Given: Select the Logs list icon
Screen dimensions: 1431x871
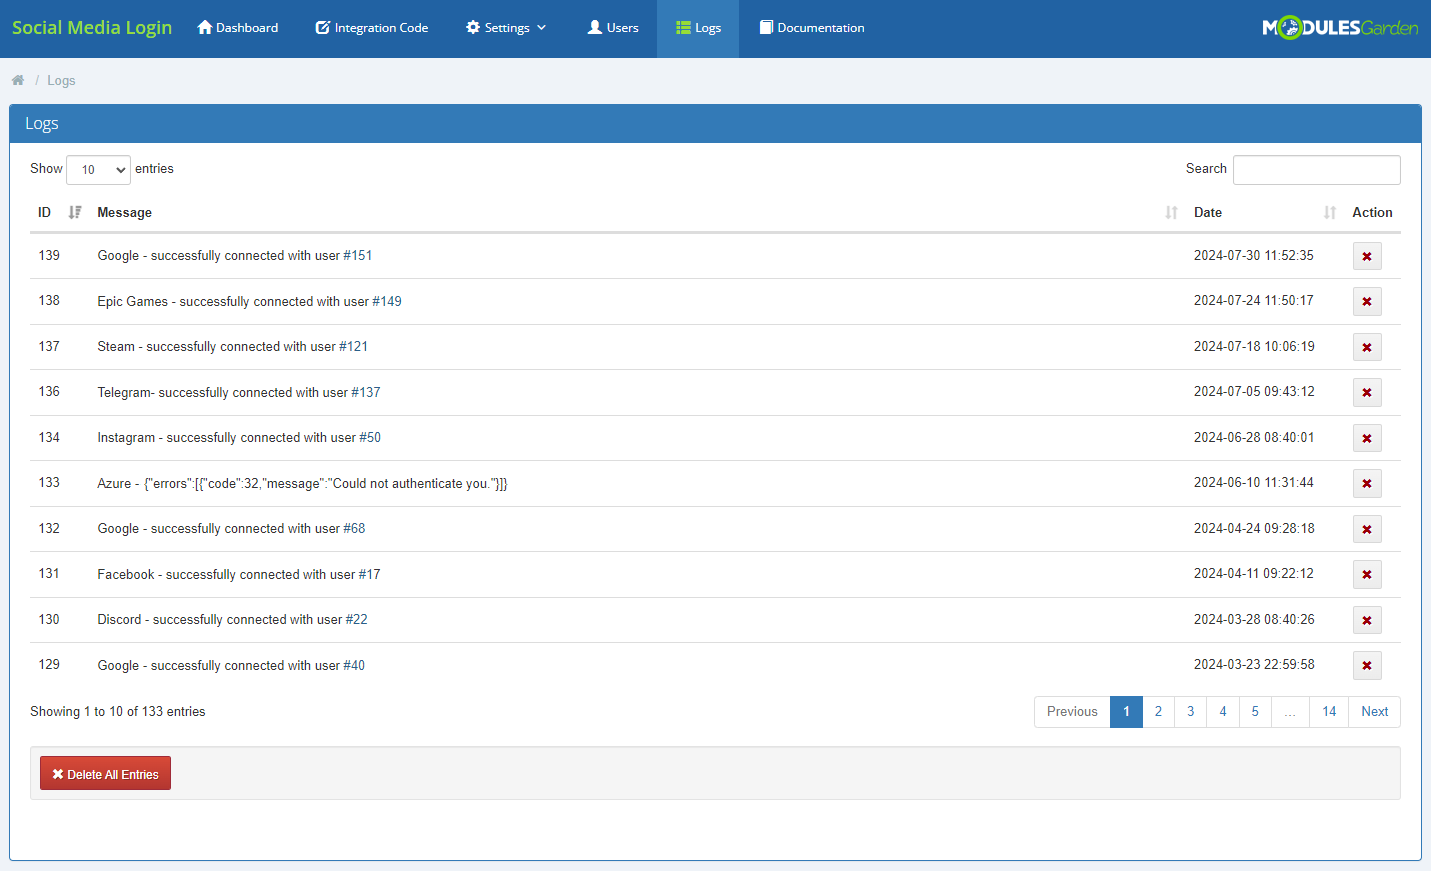Looking at the screenshot, I should pyautogui.click(x=684, y=27).
